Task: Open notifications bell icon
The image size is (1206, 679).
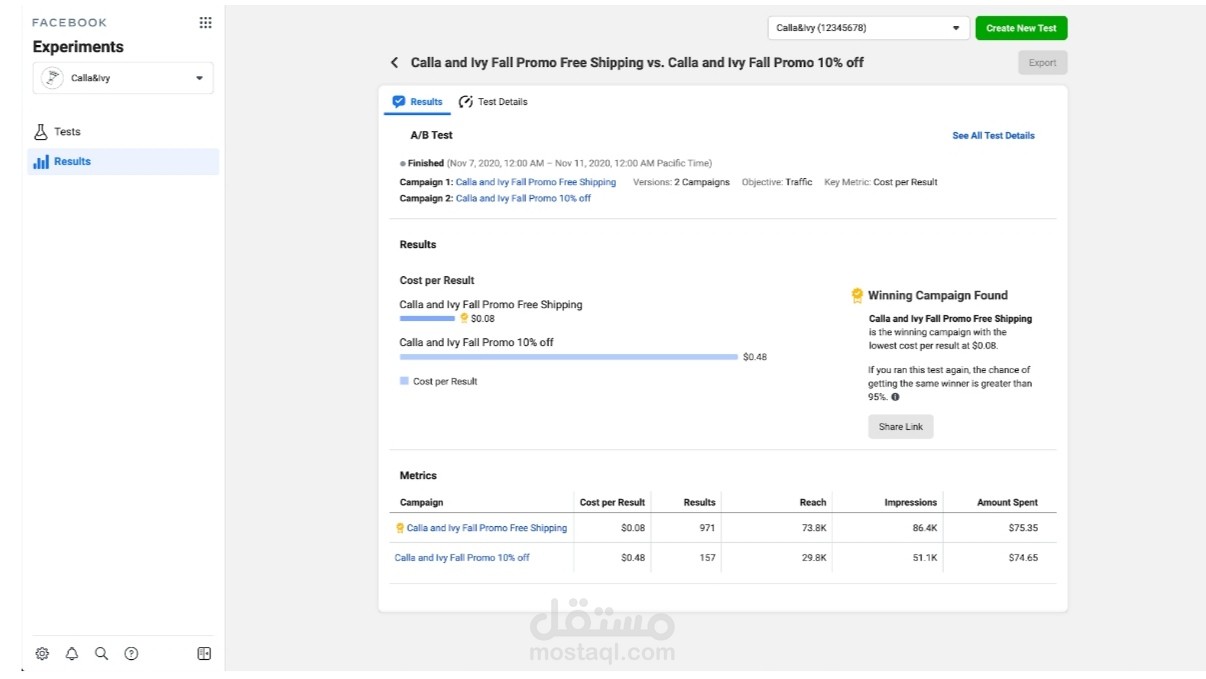Action: pos(72,654)
